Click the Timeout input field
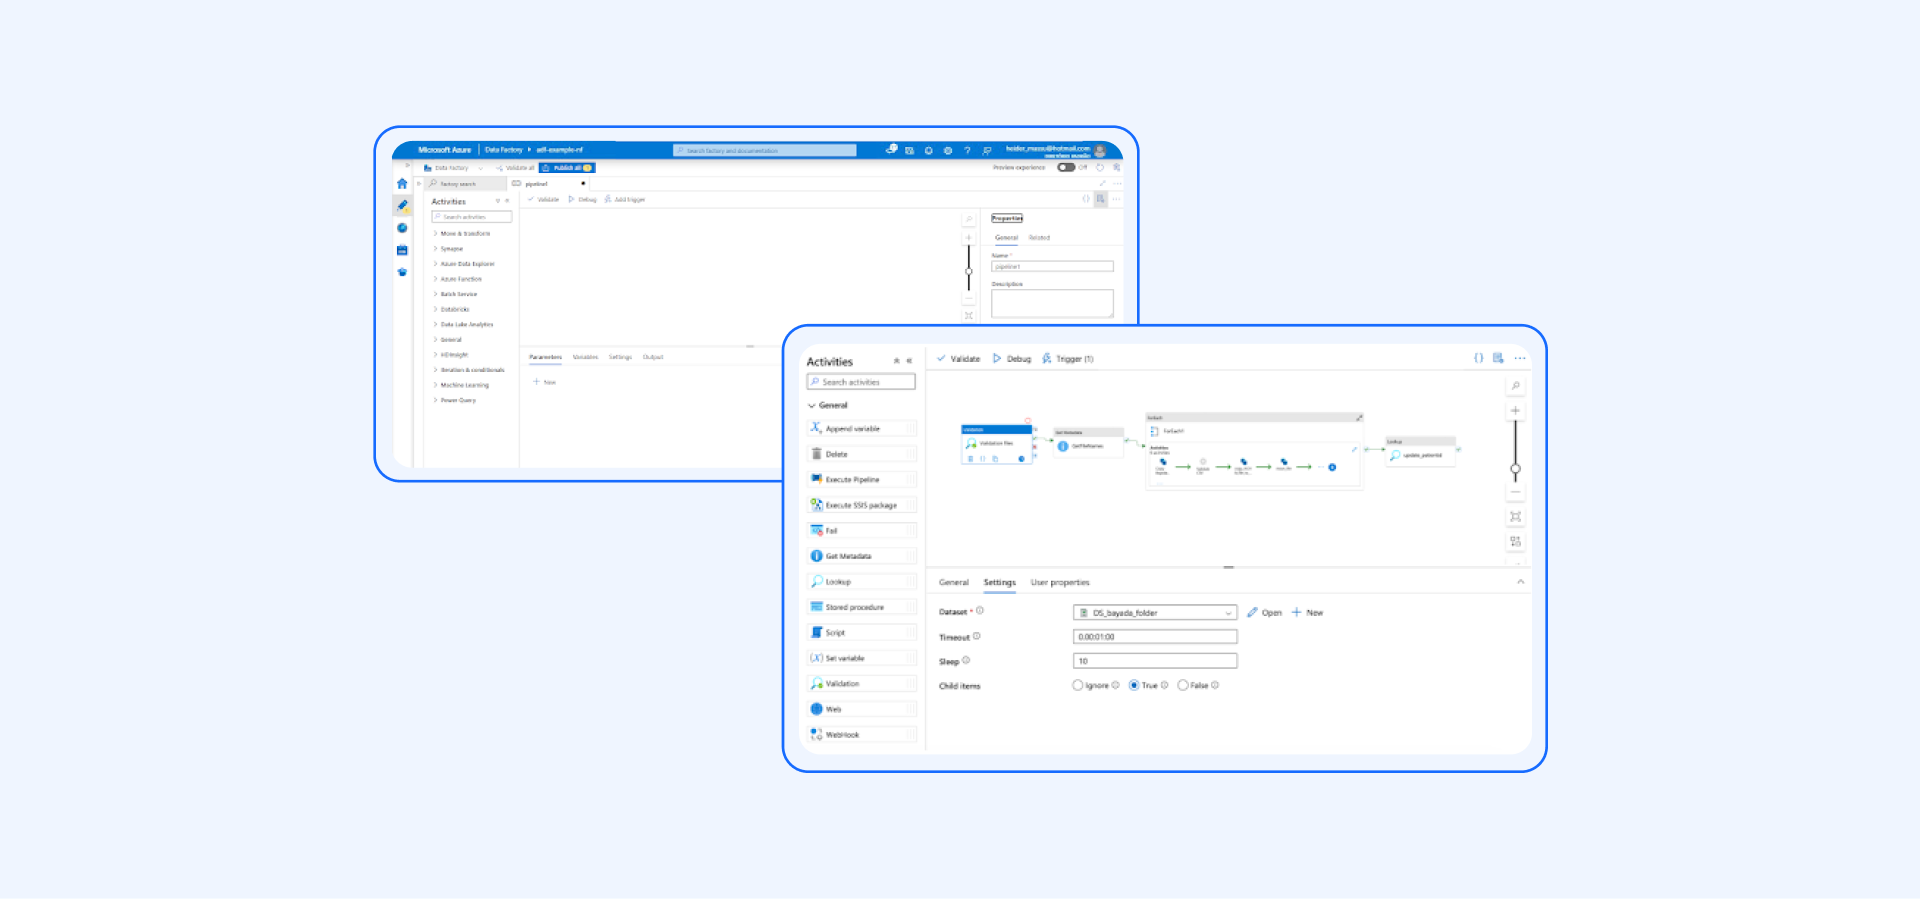 [x=1155, y=637]
